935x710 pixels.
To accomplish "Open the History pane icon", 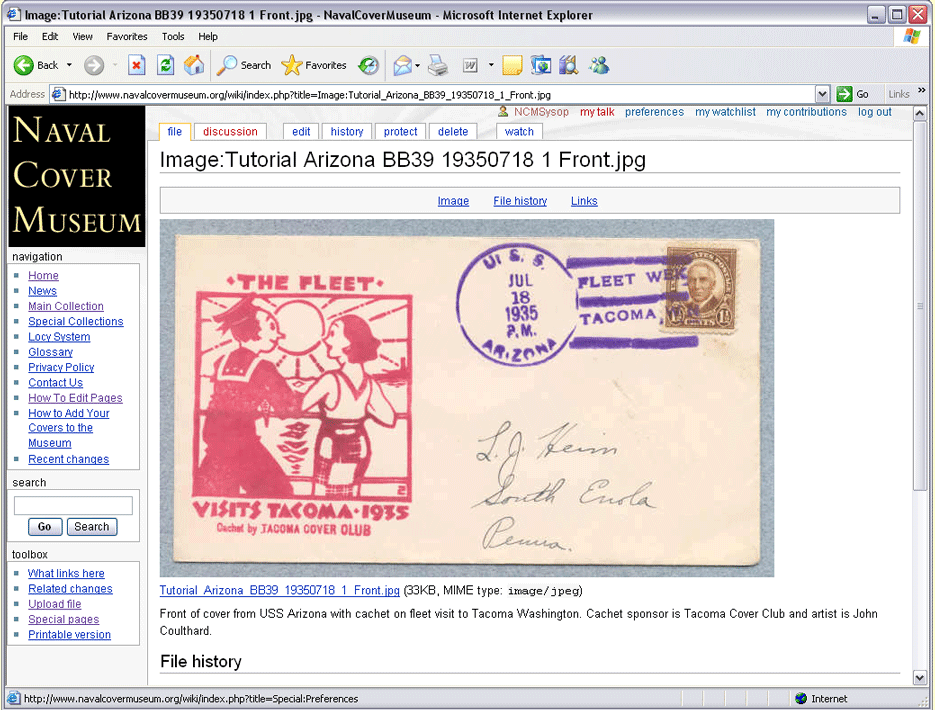I will 369,65.
